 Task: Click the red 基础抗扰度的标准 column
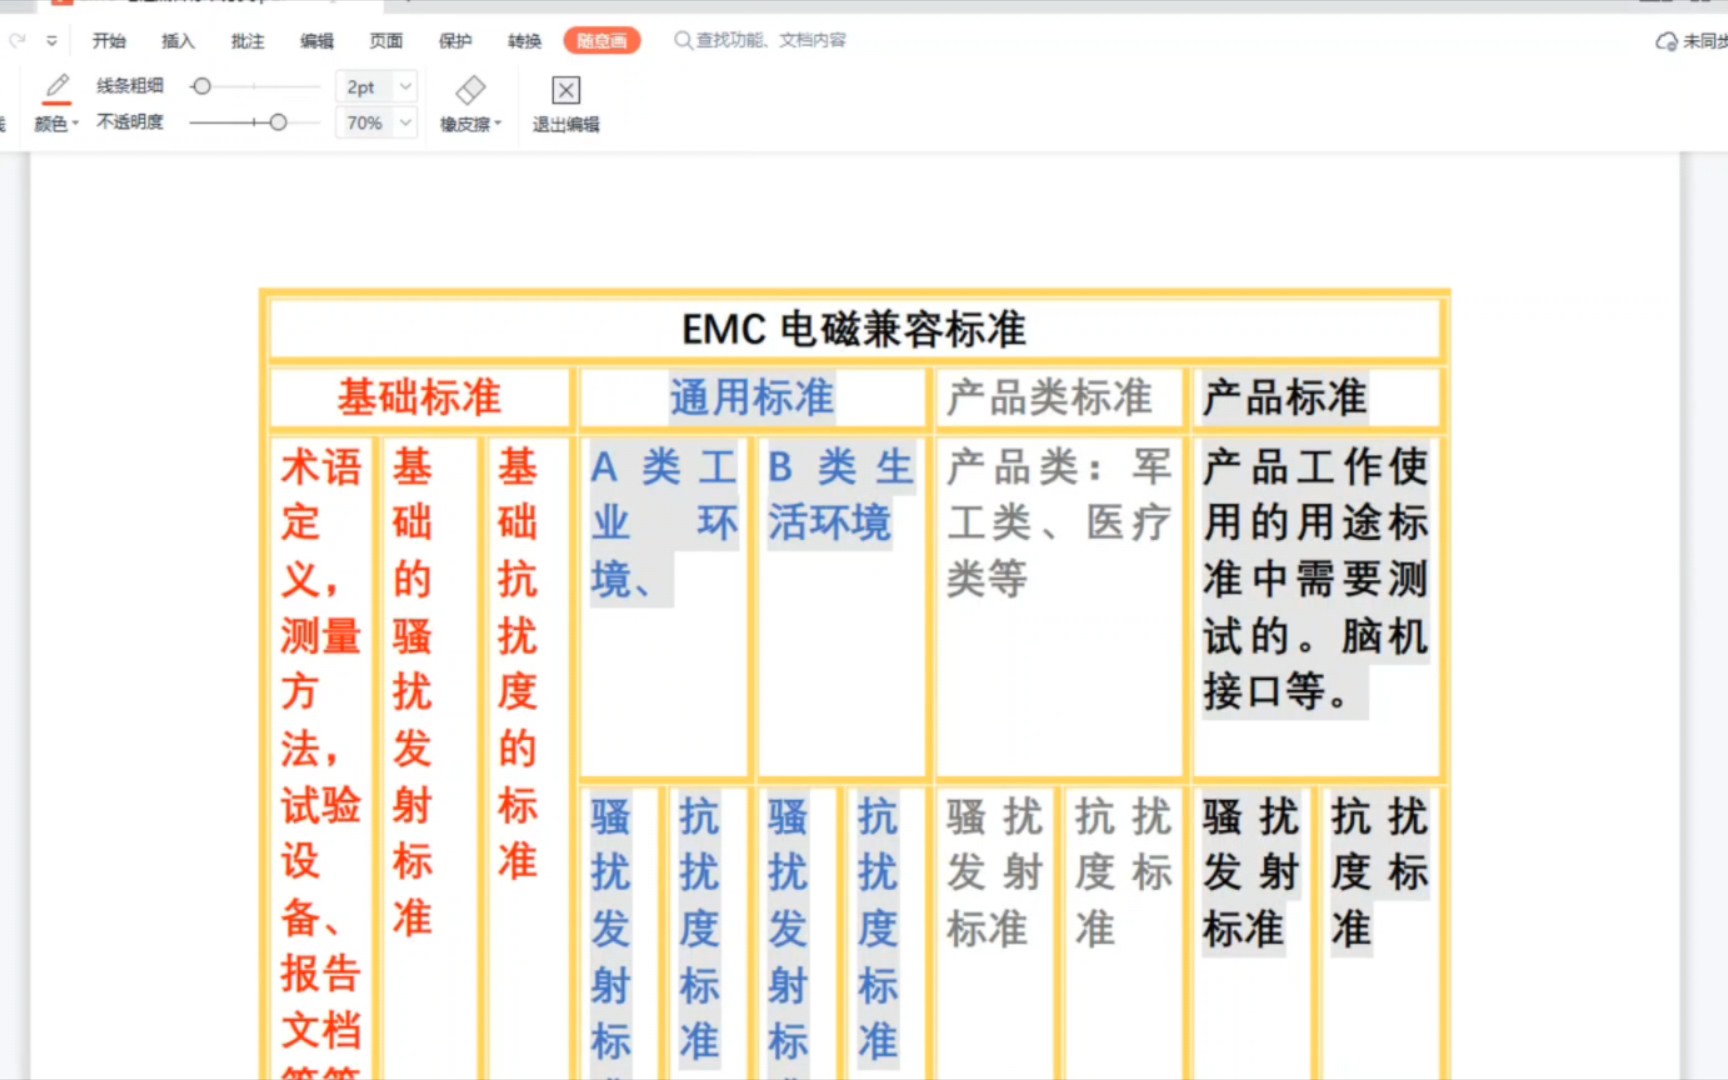point(518,664)
